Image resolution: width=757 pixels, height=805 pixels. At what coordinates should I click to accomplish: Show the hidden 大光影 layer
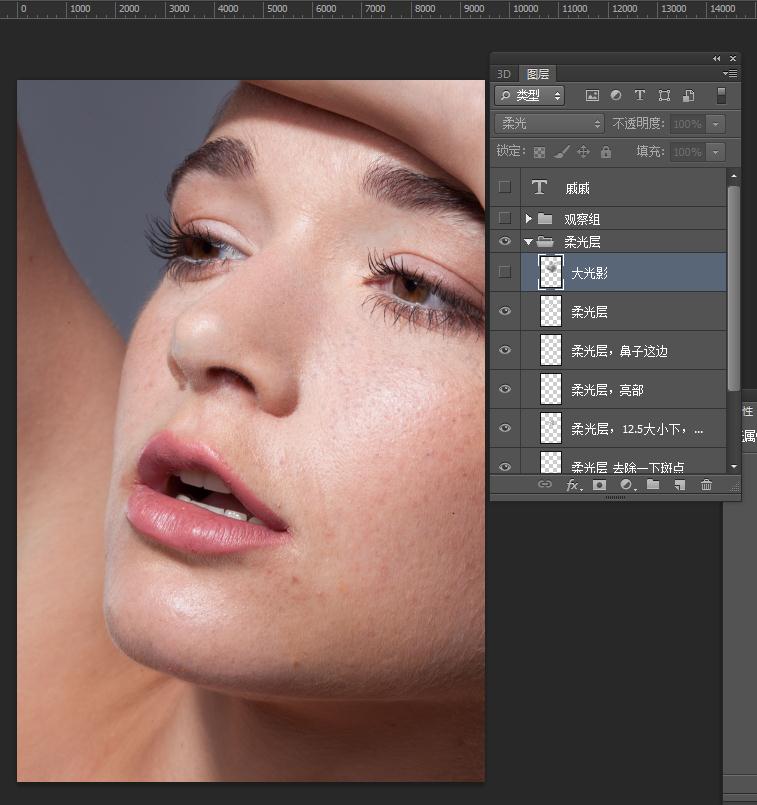coord(505,272)
